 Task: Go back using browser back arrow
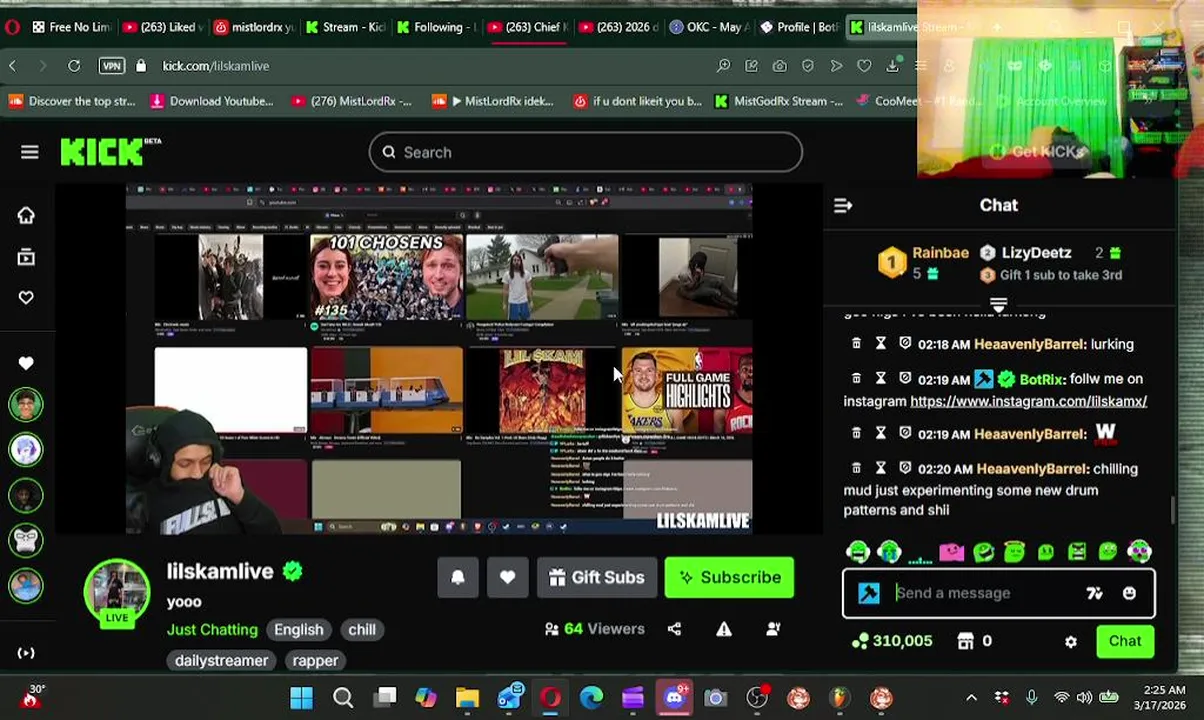tap(13, 66)
